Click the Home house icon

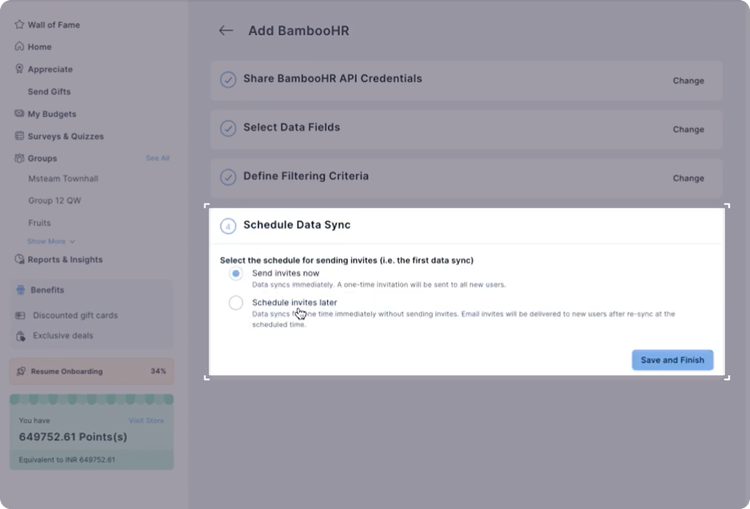tap(19, 46)
